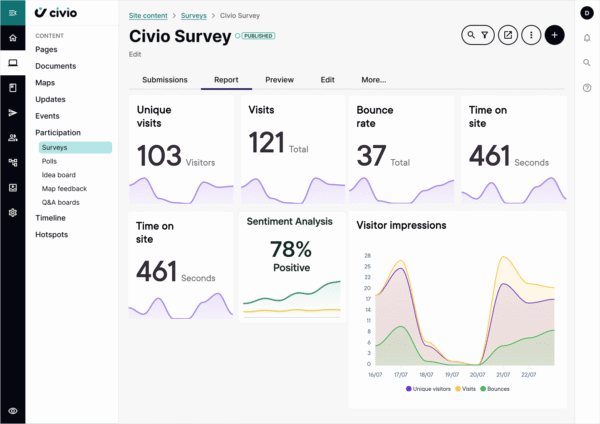Open the D user profile avatar
The width and height of the screenshot is (600, 424).
587,13
